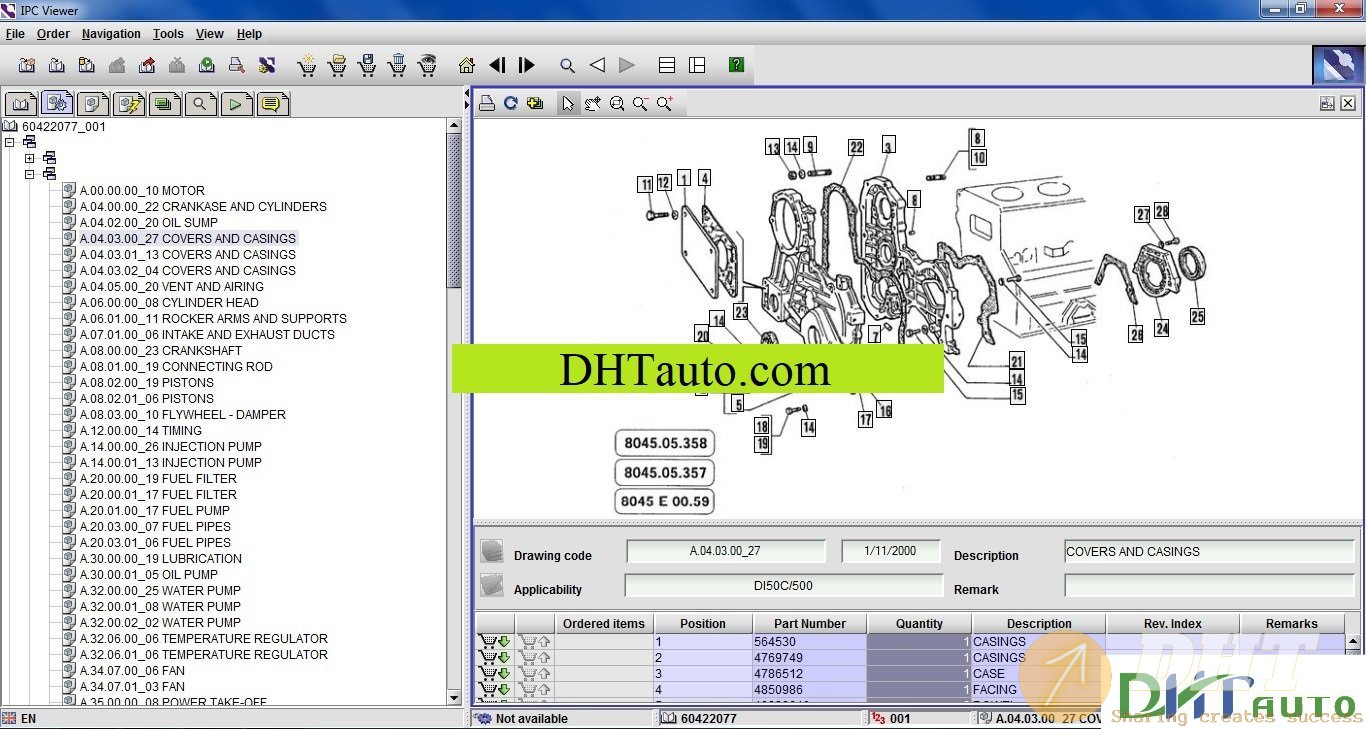Select the magnifier search tab
1366x729 pixels.
(x=201, y=103)
